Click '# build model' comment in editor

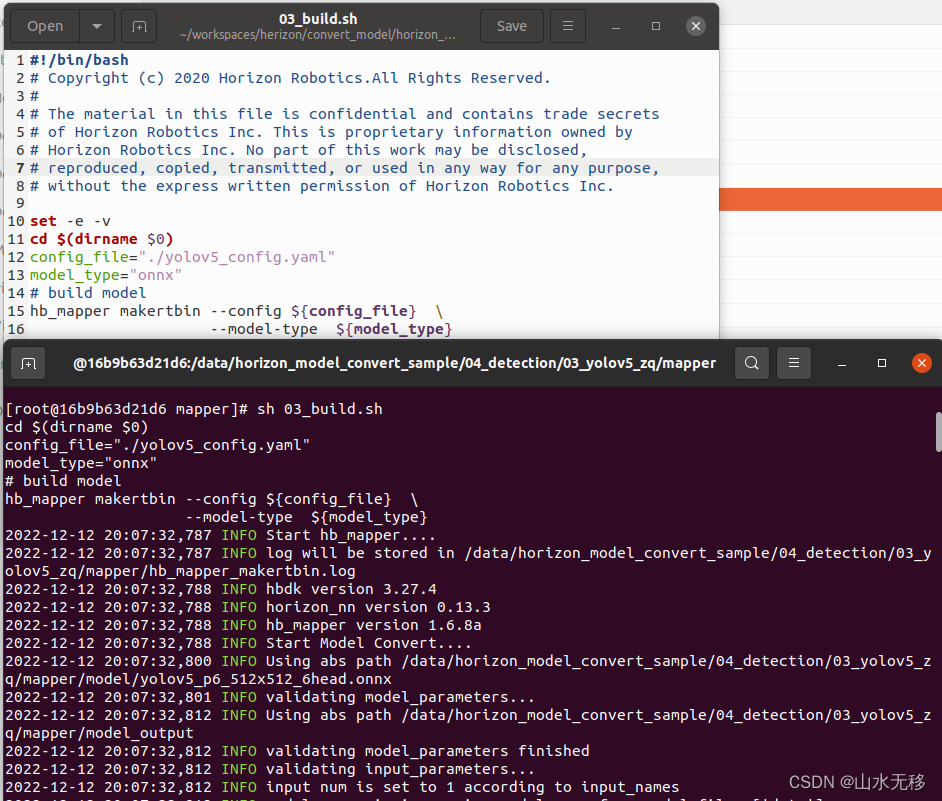click(88, 293)
